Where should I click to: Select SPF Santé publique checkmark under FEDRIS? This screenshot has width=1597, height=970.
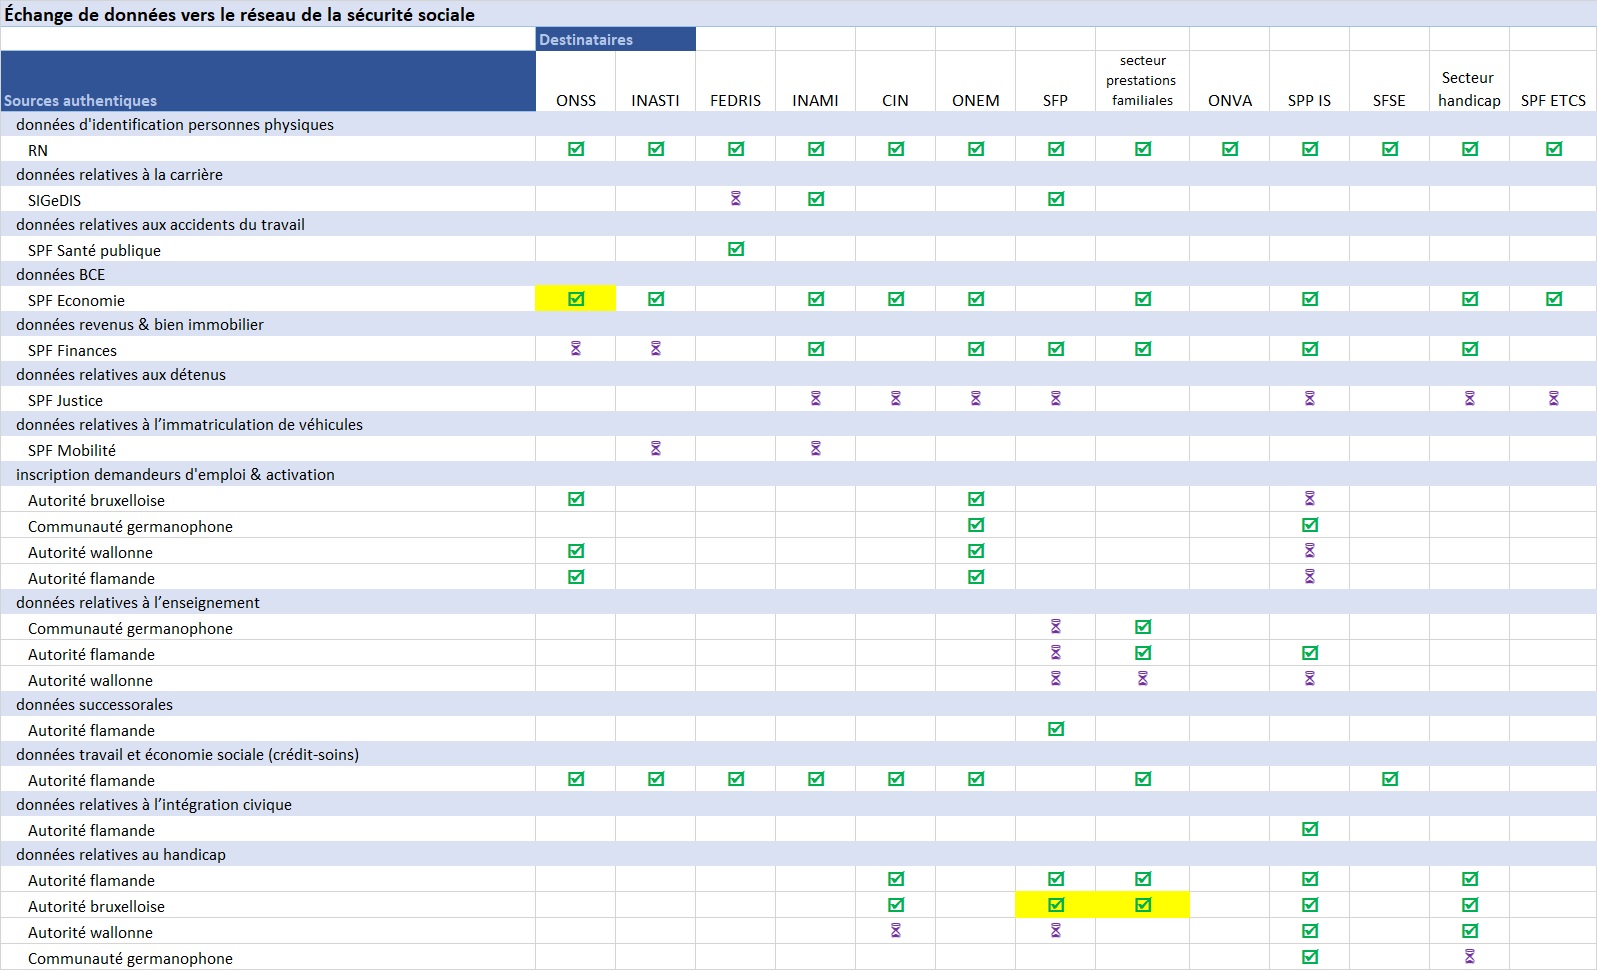click(736, 249)
